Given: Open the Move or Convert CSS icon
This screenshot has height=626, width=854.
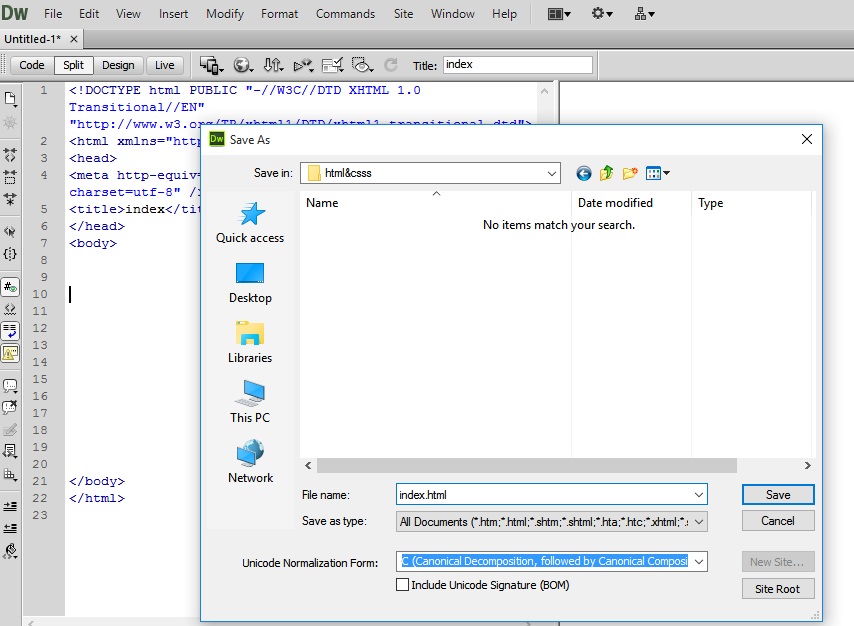Looking at the screenshot, I should click(x=10, y=474).
